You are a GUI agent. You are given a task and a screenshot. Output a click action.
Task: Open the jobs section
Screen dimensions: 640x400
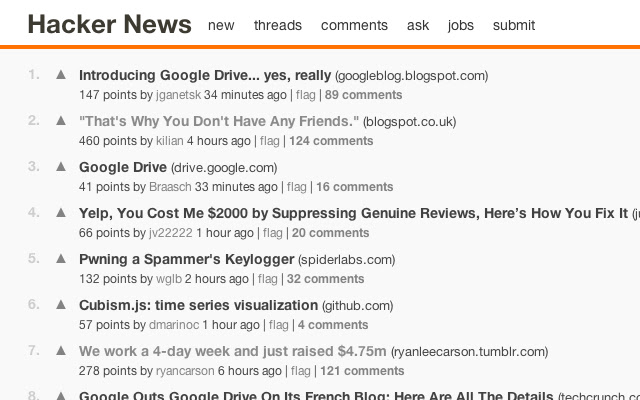click(460, 26)
